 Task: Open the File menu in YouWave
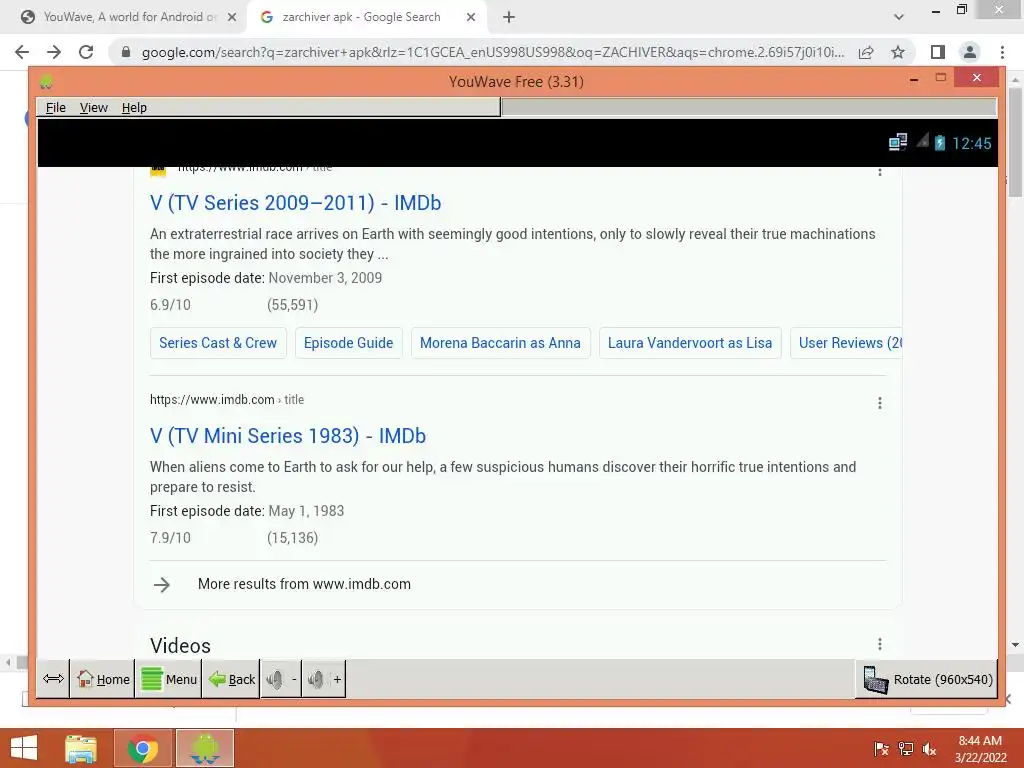(56, 108)
